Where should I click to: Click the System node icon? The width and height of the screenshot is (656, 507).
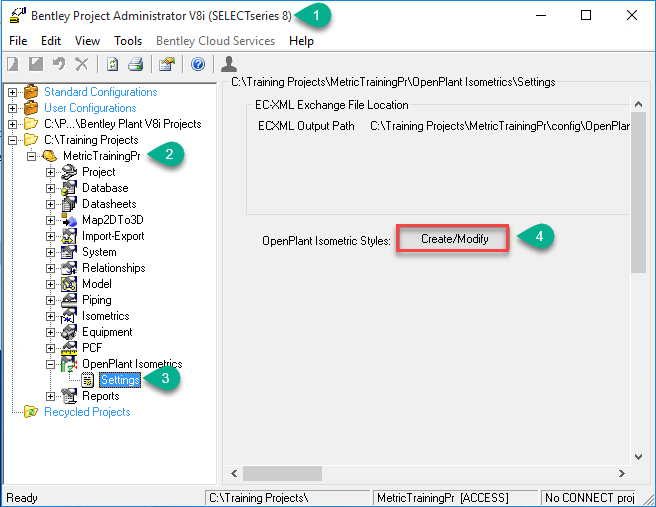[x=69, y=252]
